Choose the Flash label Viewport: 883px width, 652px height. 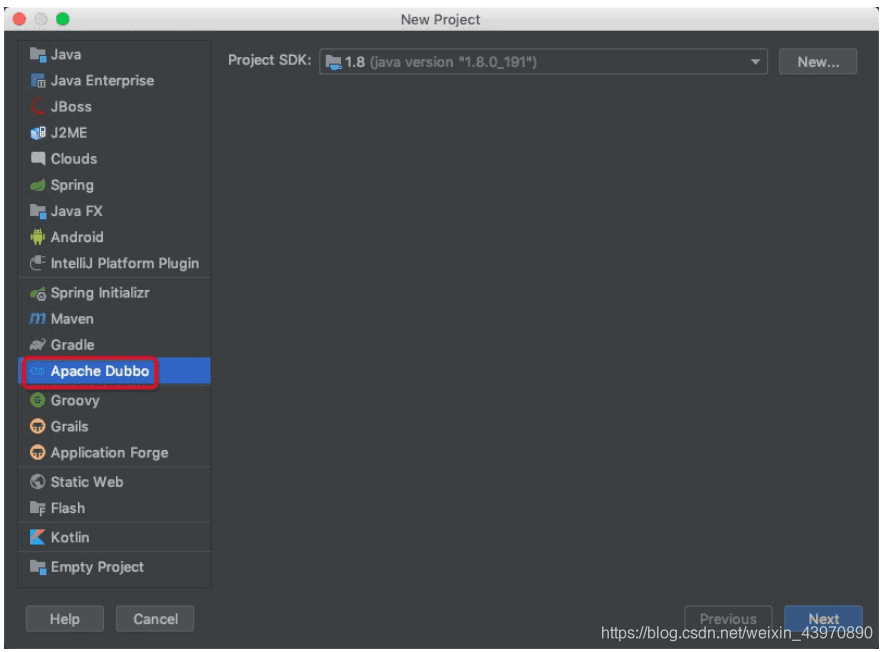coord(68,508)
